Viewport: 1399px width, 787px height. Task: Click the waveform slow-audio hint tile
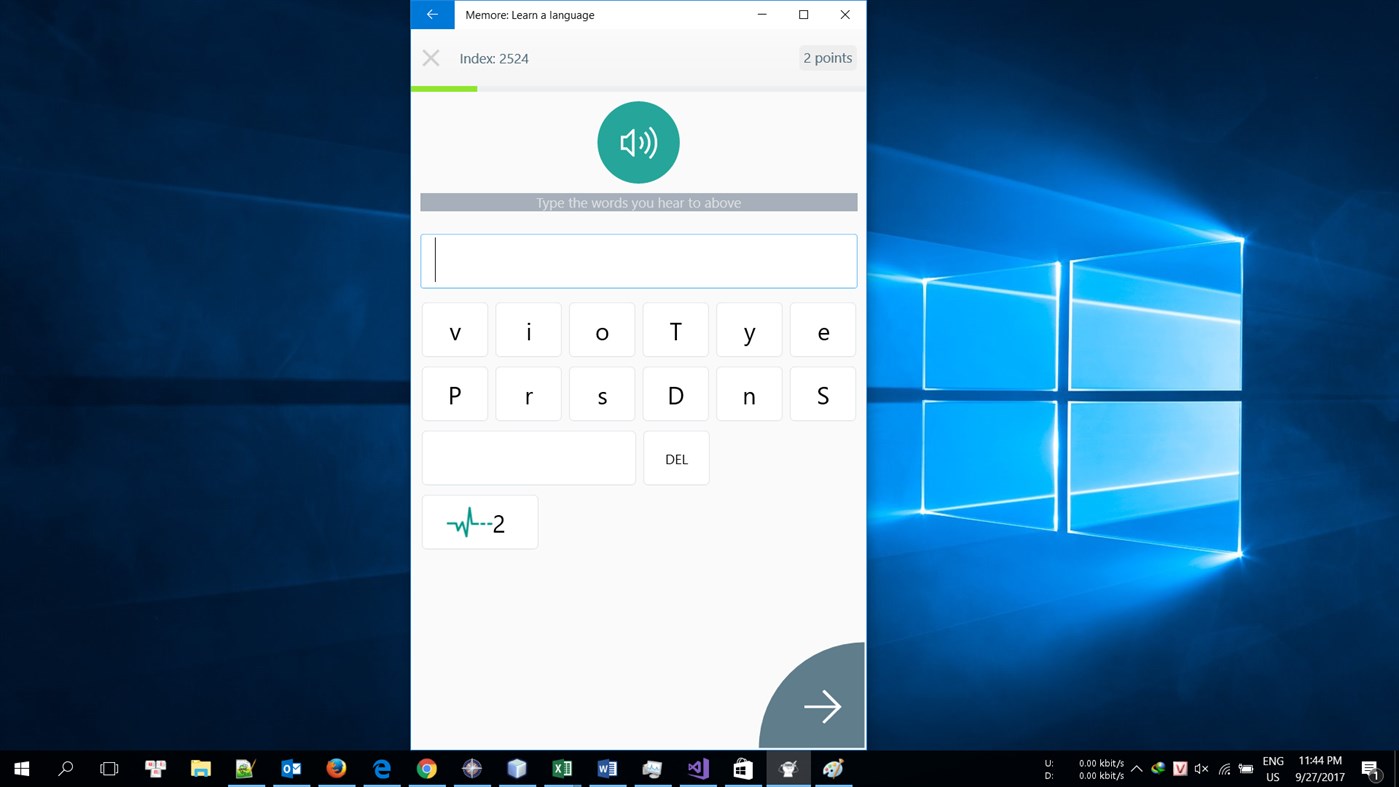tap(479, 521)
